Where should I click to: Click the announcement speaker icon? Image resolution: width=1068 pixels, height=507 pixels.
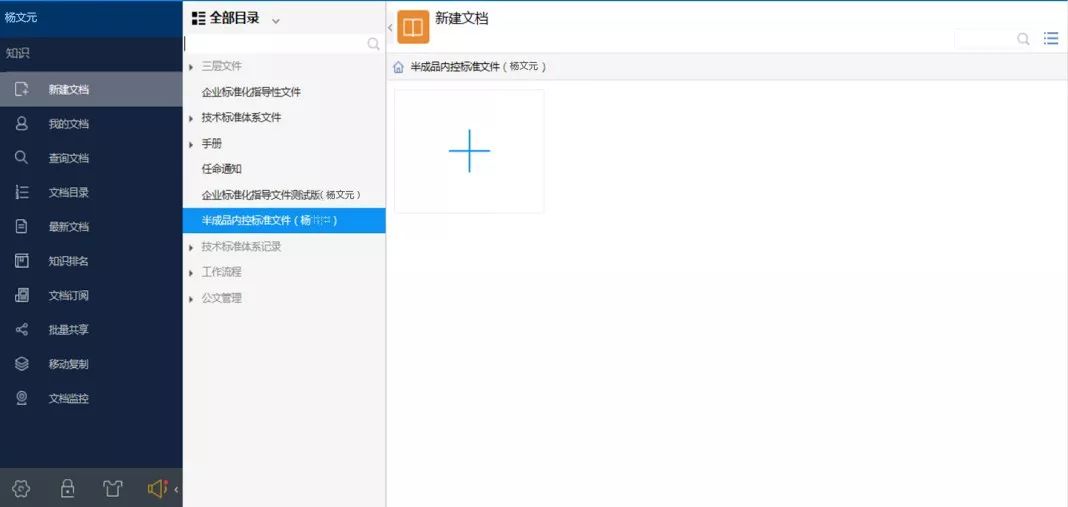pos(158,488)
